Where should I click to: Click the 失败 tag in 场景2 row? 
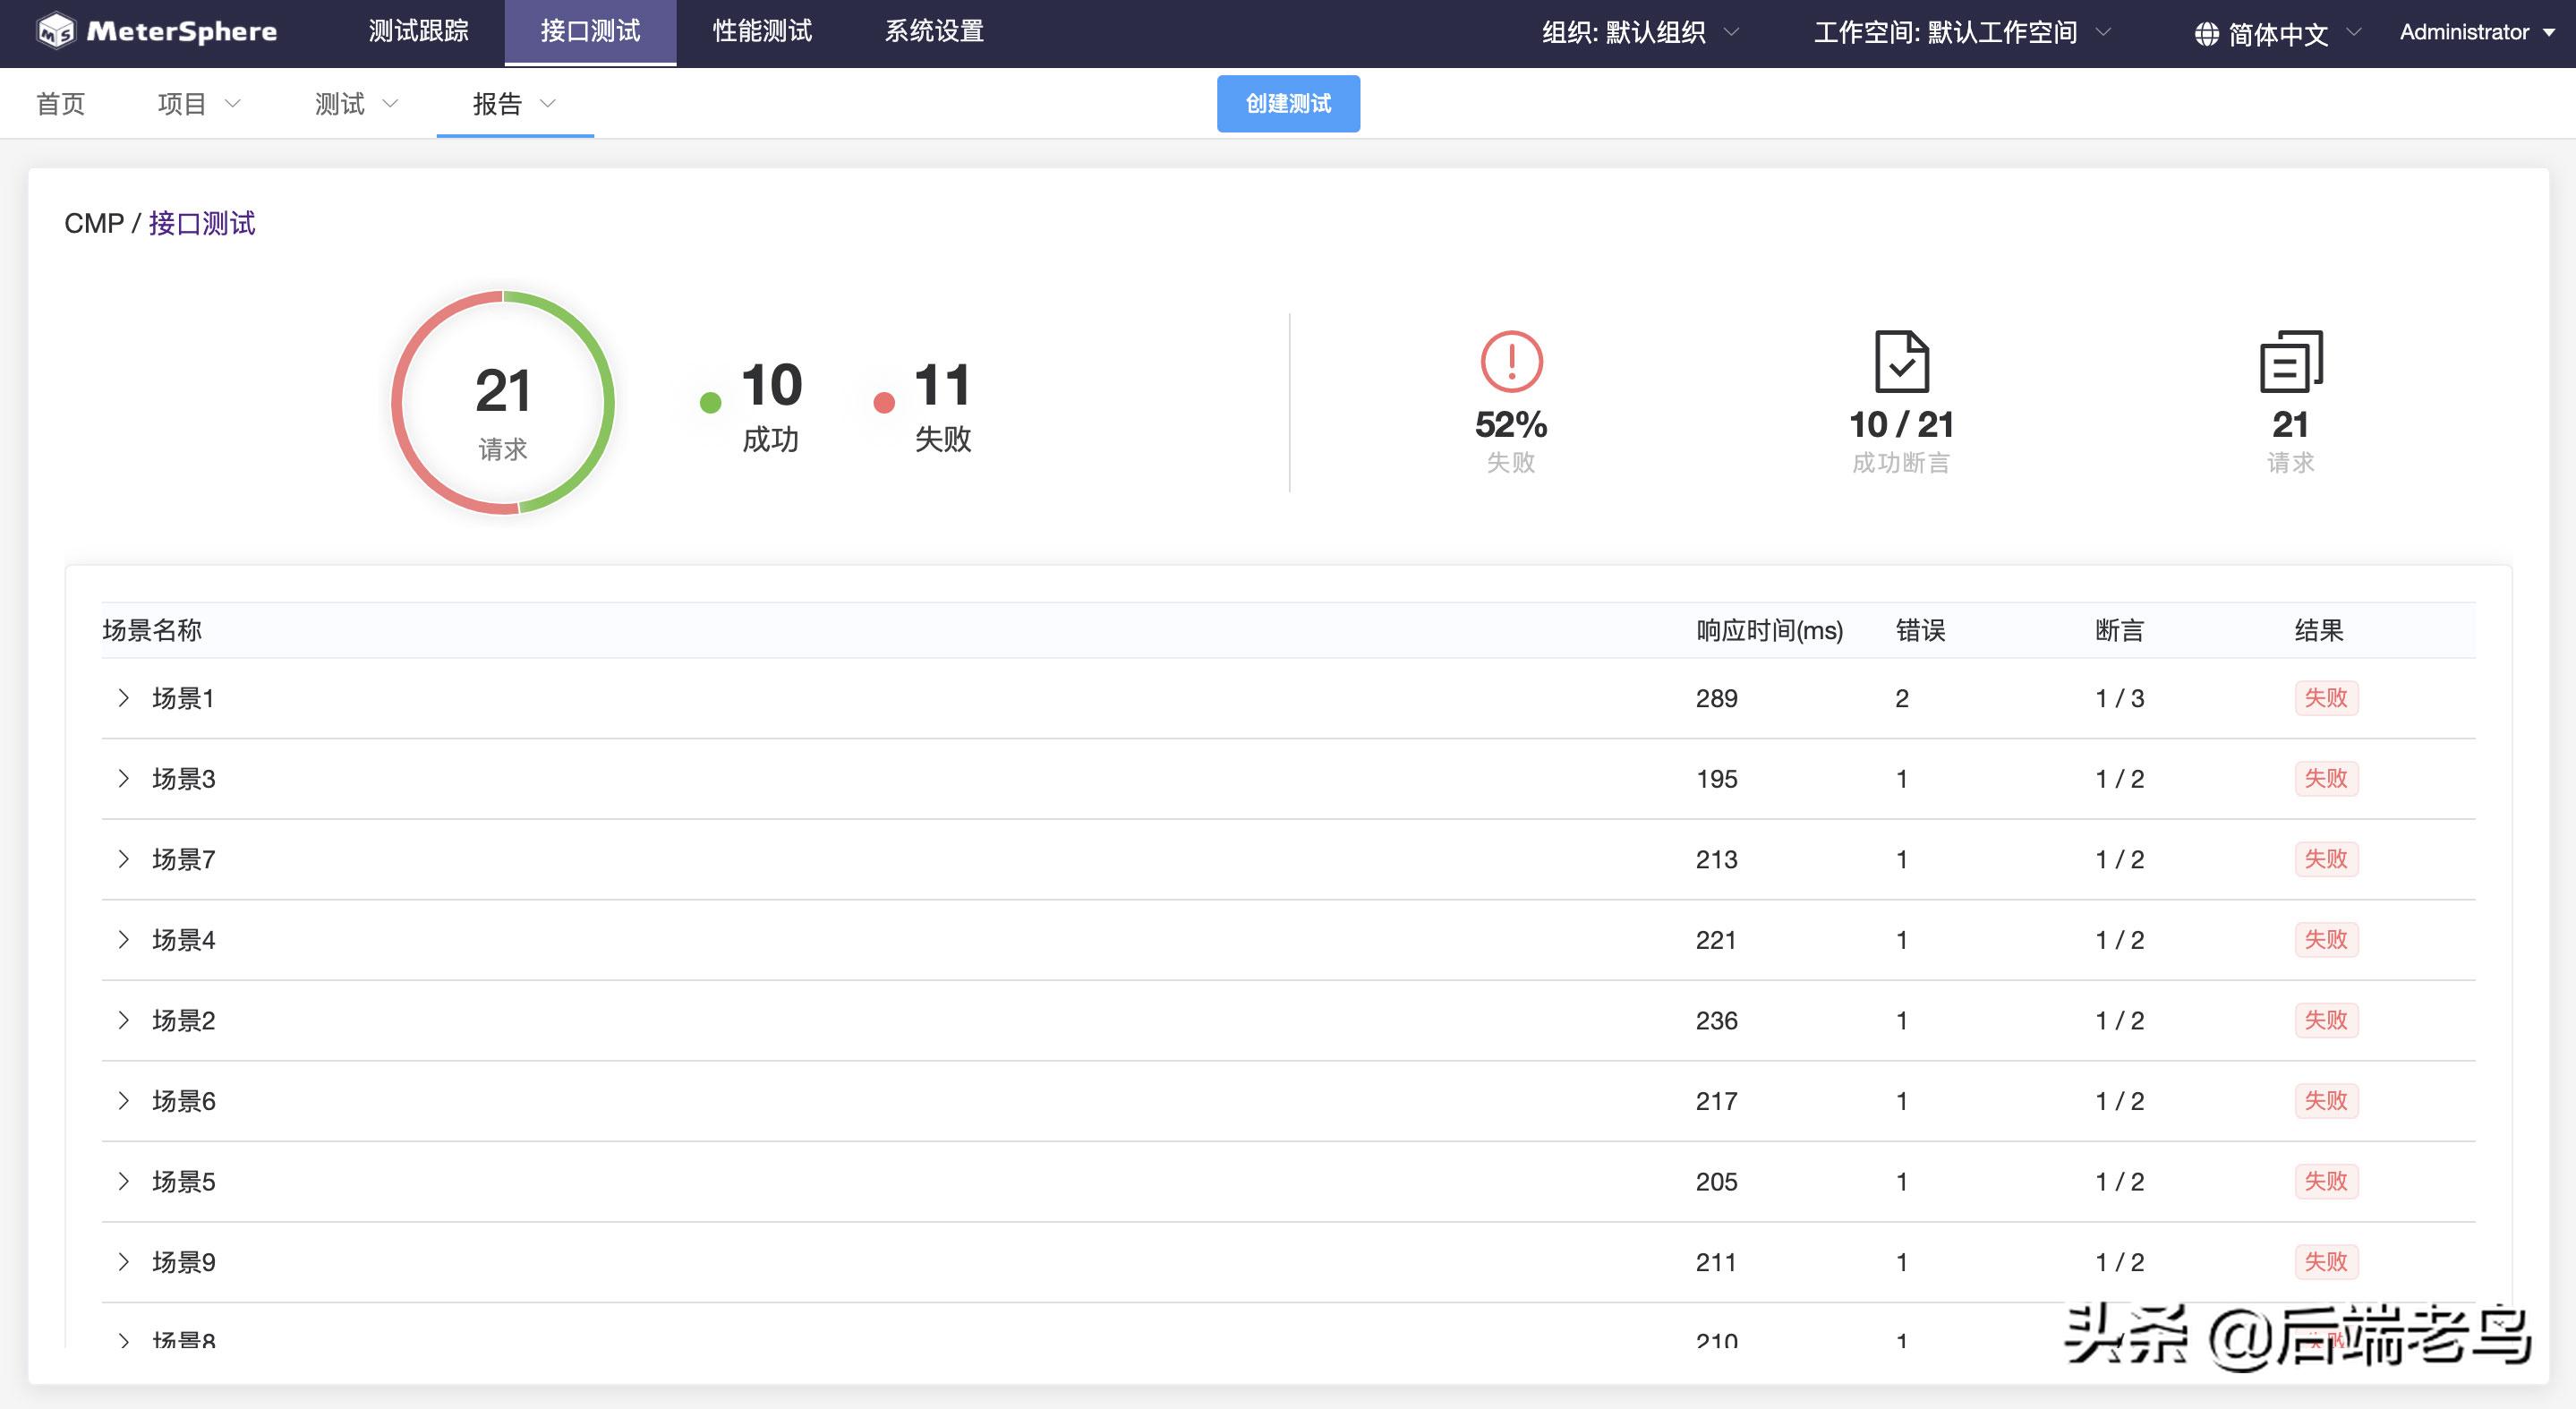pyautogui.click(x=2326, y=1020)
